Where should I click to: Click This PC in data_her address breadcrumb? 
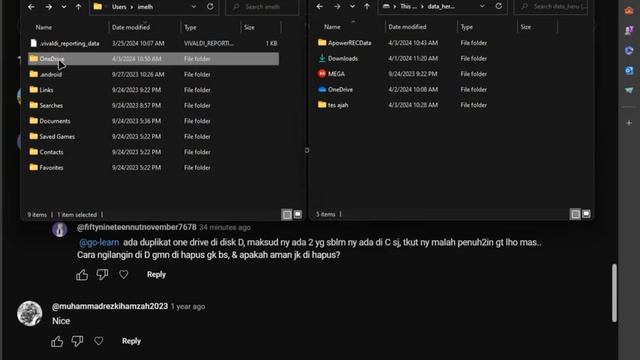(408, 7)
